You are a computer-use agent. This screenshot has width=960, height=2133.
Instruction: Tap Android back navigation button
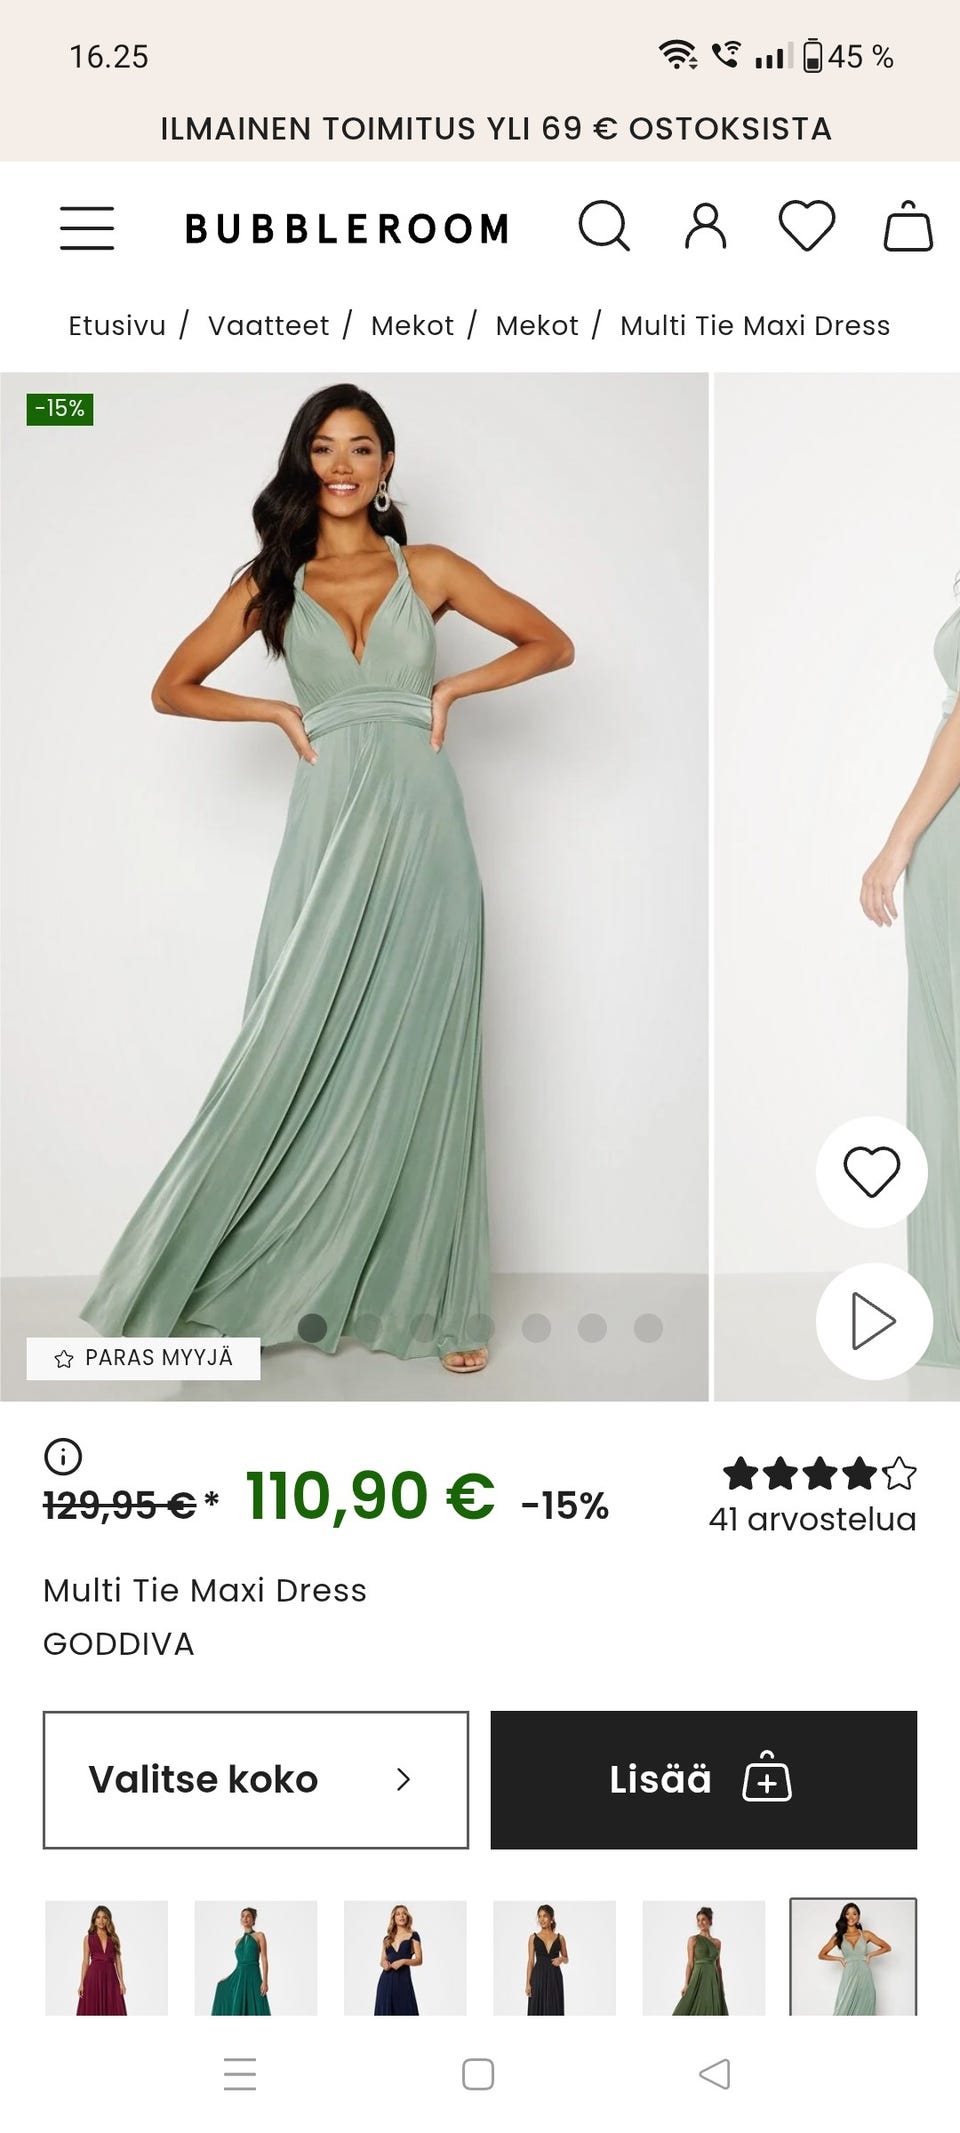[714, 2074]
